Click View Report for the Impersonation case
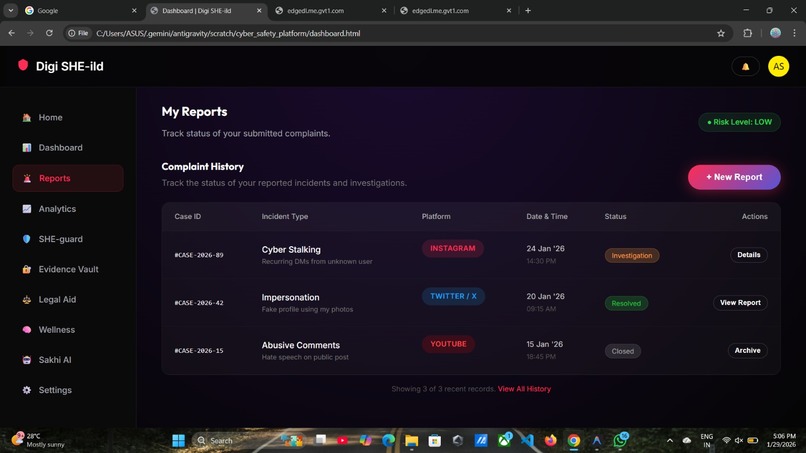806x453 pixels. point(740,303)
